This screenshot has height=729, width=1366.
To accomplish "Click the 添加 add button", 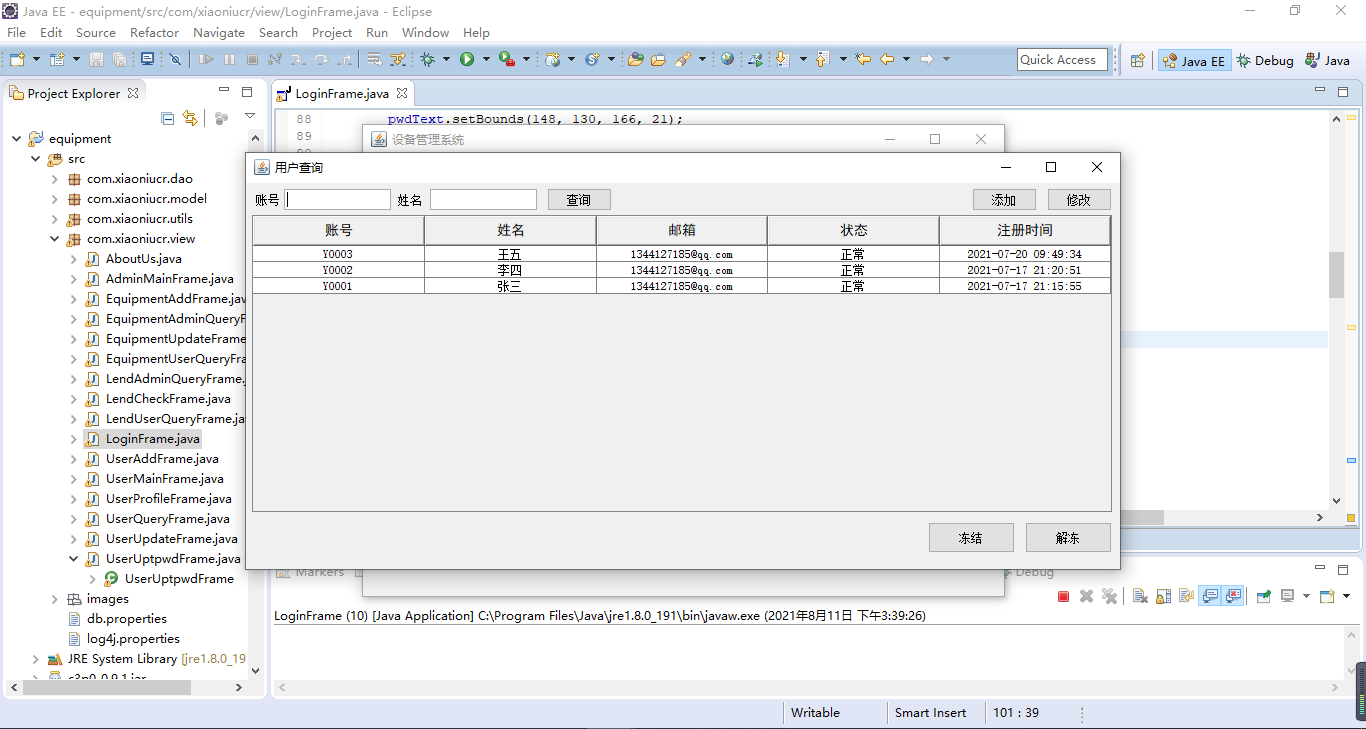I will point(1004,200).
